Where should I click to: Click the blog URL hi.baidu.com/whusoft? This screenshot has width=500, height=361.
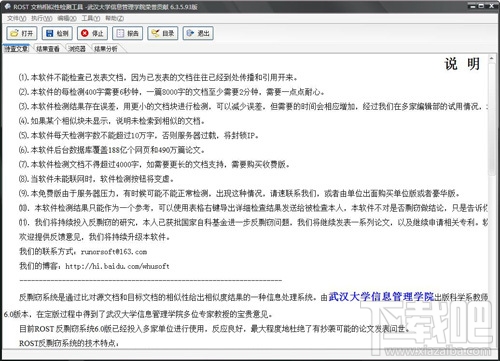point(117,266)
